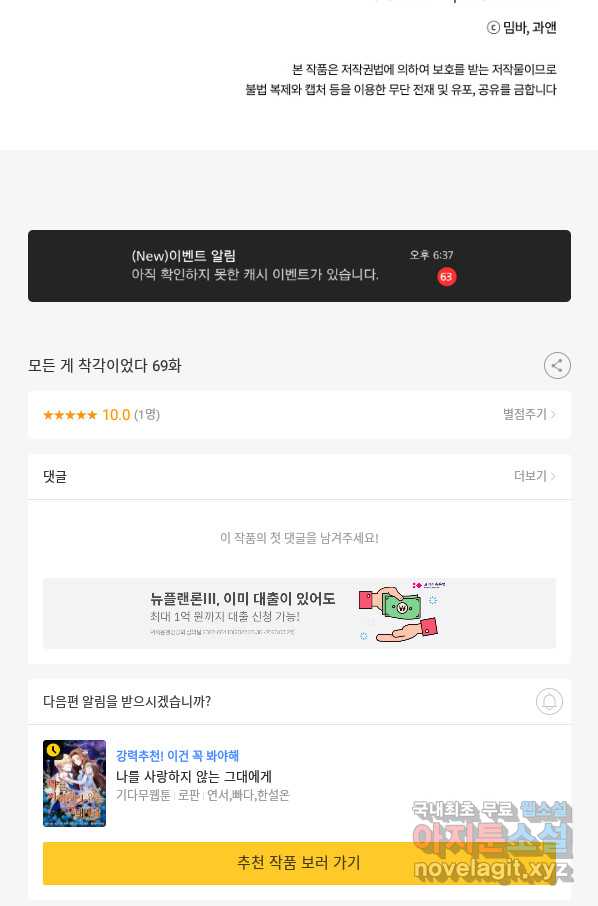Open the recommended webtoon cover thumbnail
The width and height of the screenshot is (598, 906).
(x=75, y=783)
